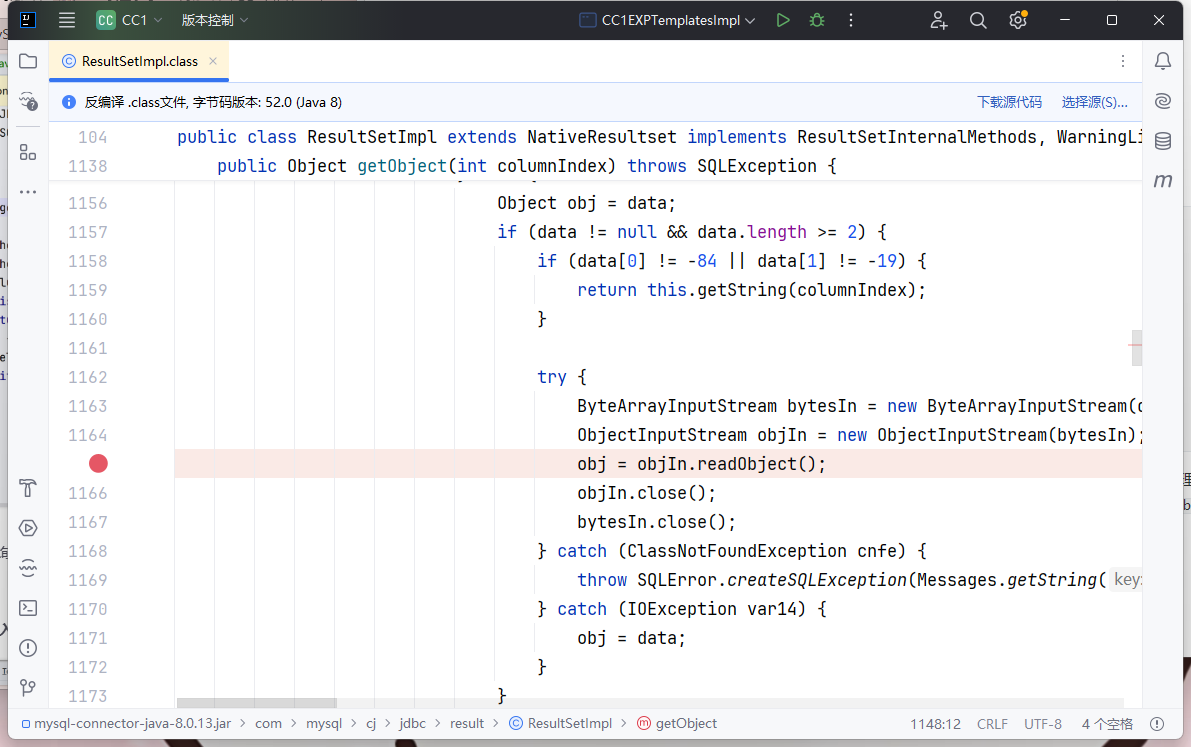This screenshot has width=1191, height=747.
Task: Start debugging with the bug icon
Action: (x=817, y=20)
